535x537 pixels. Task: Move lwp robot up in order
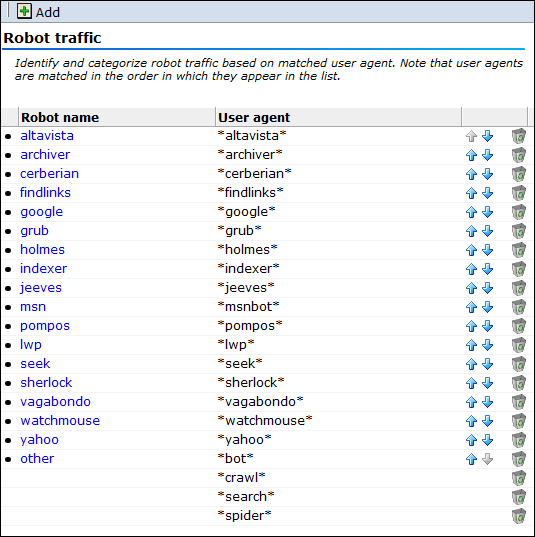pos(471,345)
